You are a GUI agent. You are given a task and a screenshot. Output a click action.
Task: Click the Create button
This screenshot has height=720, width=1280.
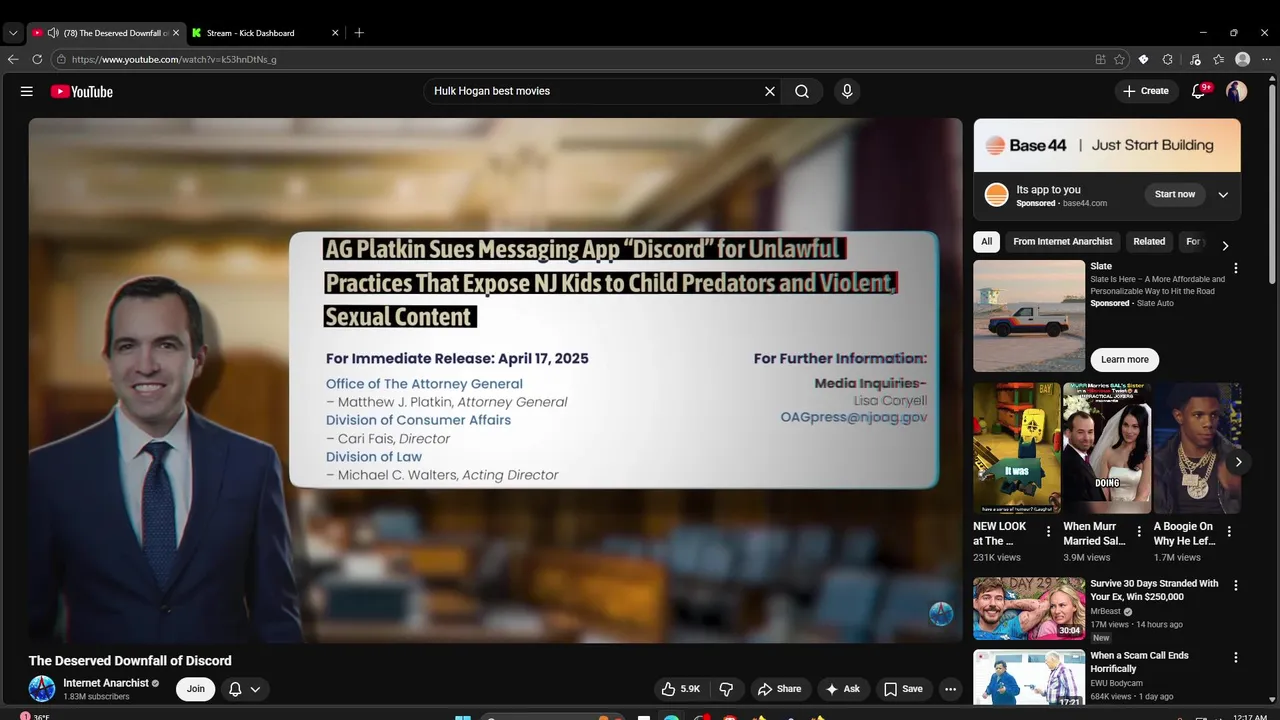click(x=1146, y=91)
